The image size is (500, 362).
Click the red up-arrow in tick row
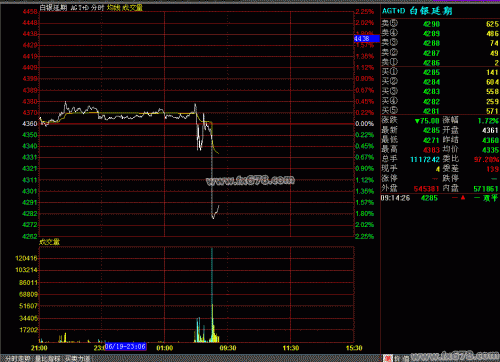(x=463, y=198)
